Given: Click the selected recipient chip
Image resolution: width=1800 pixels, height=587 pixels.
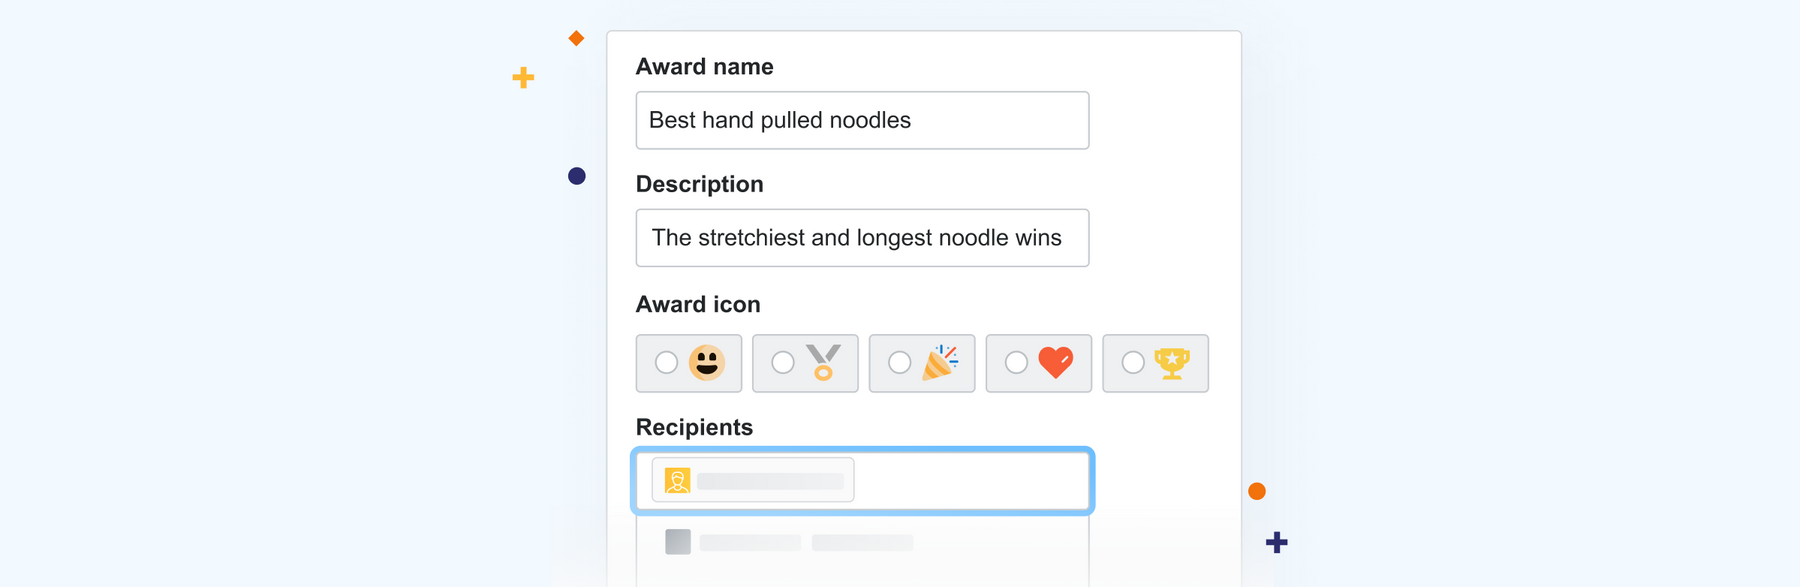Looking at the screenshot, I should point(753,480).
